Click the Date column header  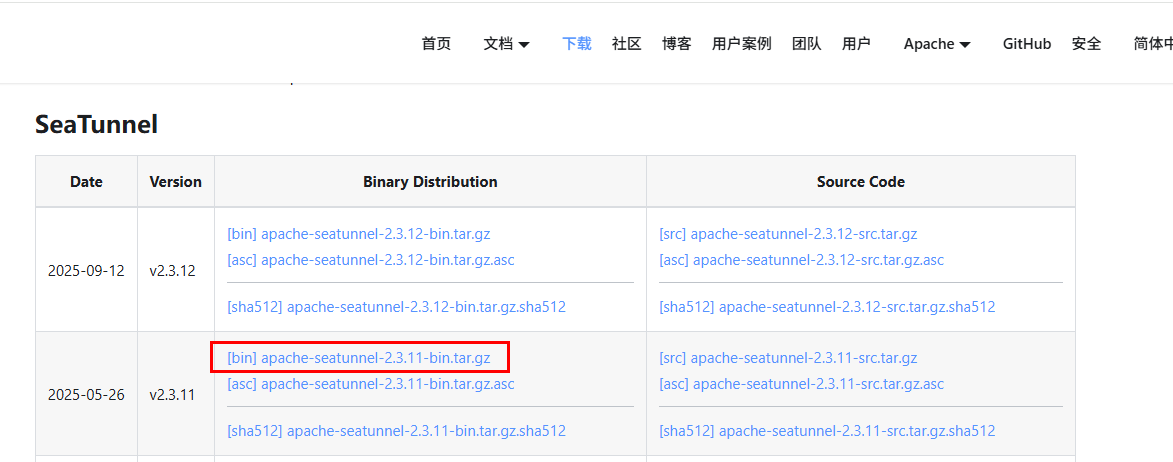86,182
